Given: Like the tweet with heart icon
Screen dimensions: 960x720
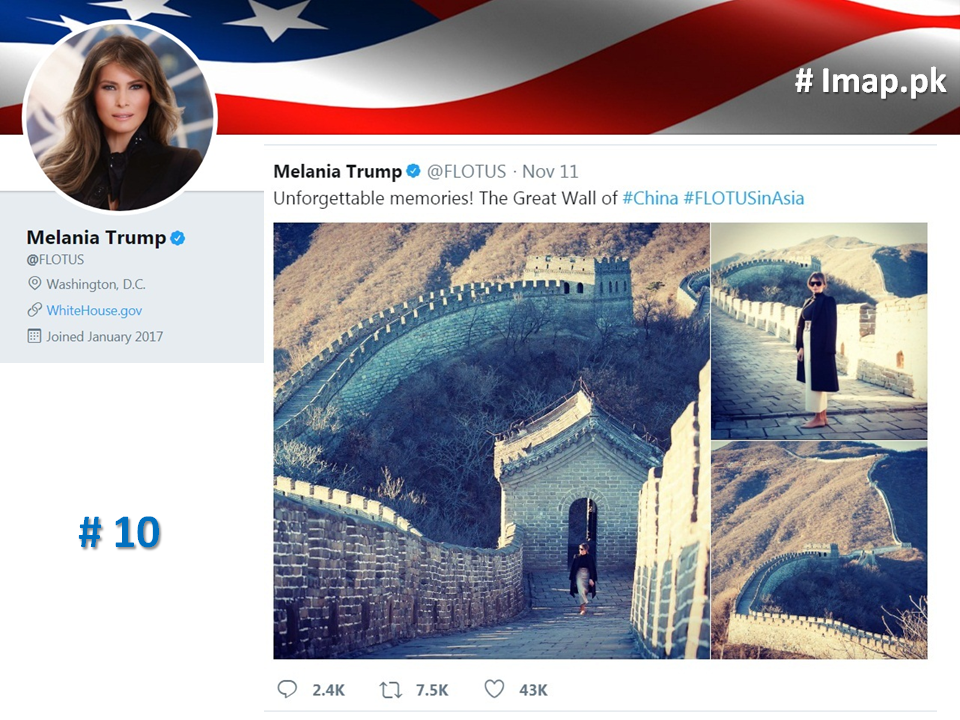Looking at the screenshot, I should [494, 689].
